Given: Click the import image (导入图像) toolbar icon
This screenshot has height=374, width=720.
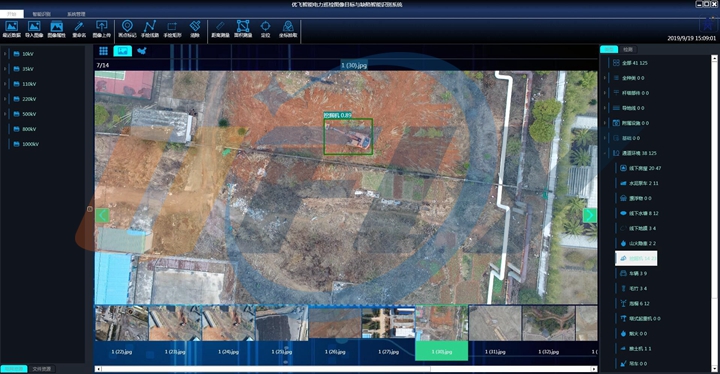Looking at the screenshot, I should tap(34, 29).
